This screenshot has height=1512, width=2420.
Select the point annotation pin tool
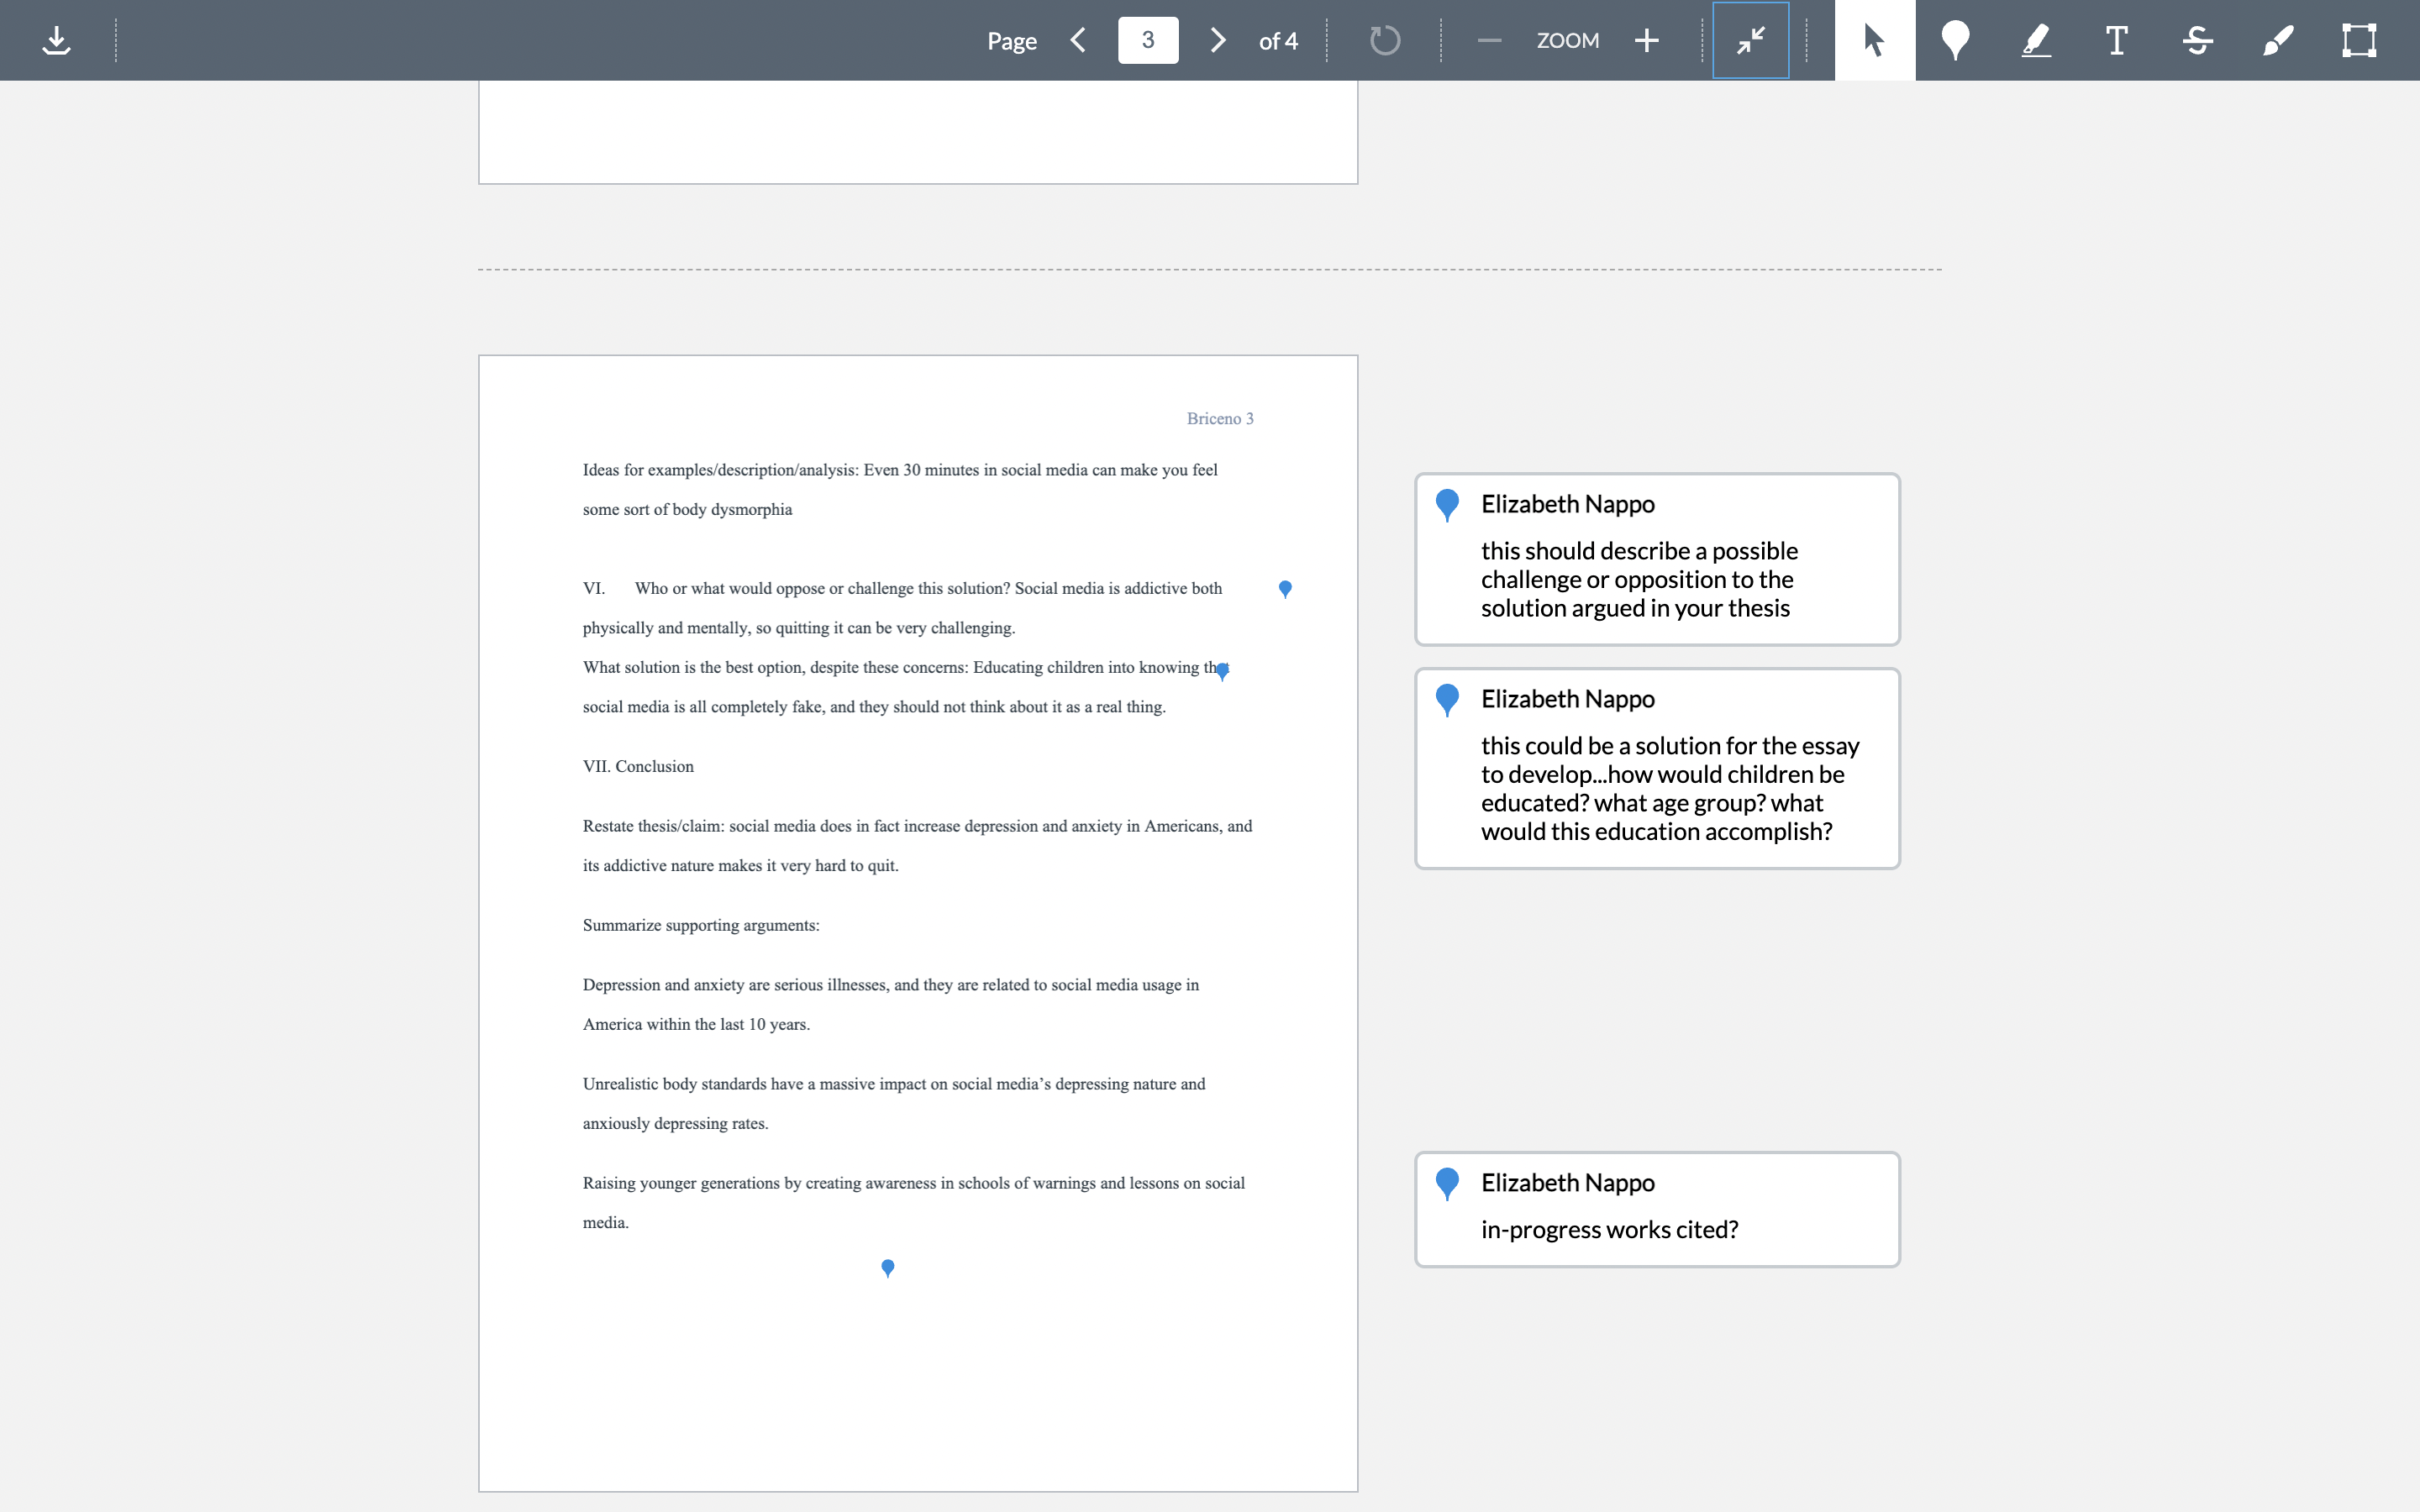point(1955,40)
